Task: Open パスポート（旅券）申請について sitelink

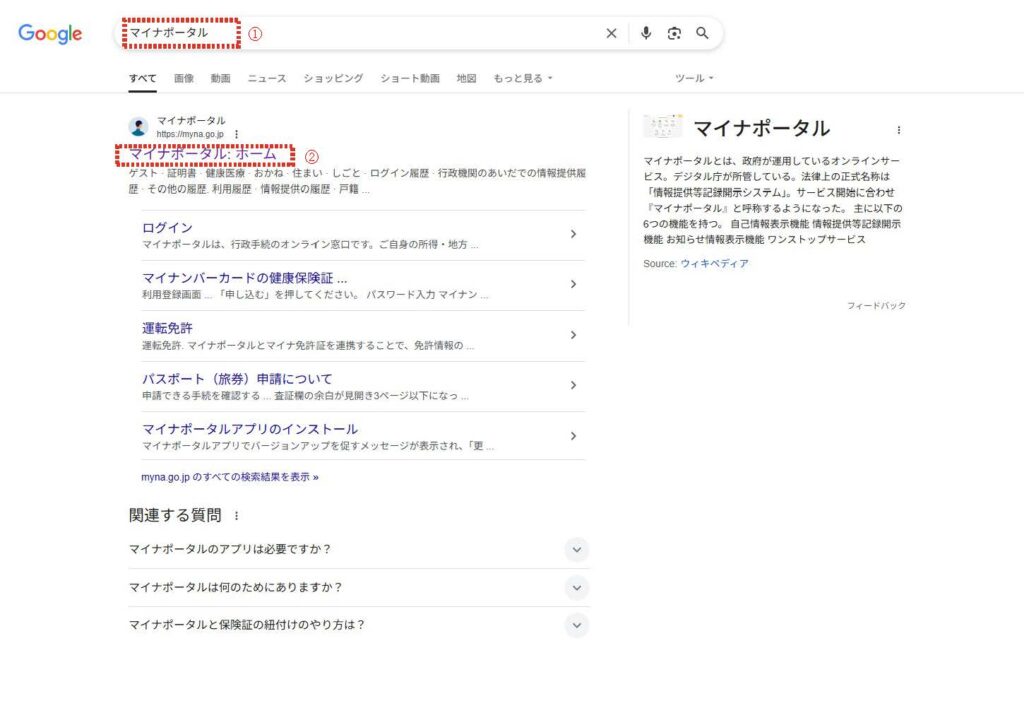Action: click(x=237, y=379)
